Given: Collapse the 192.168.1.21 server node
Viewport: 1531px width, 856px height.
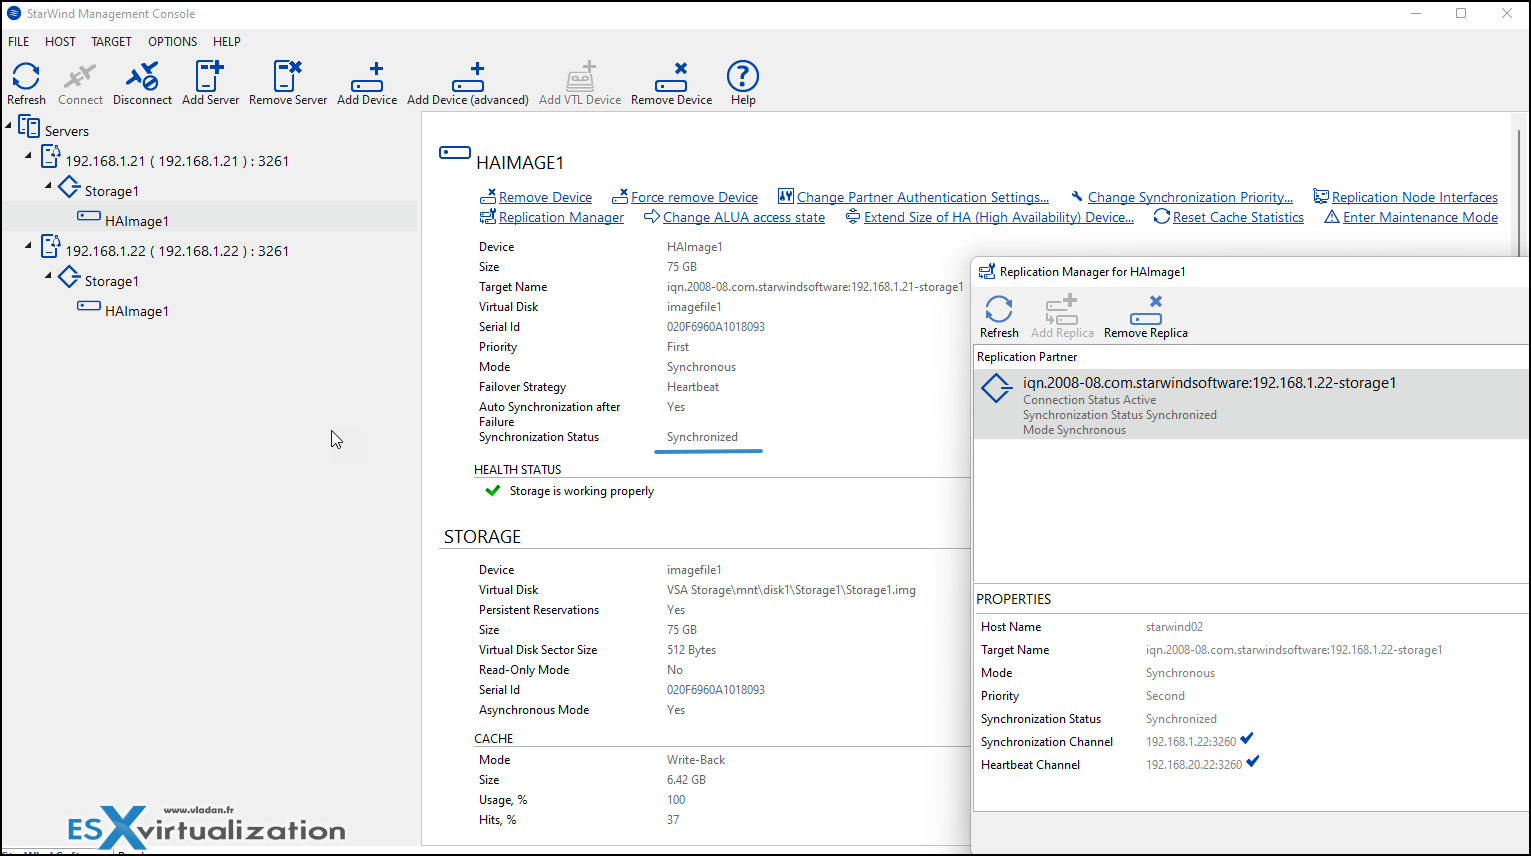Looking at the screenshot, I should (x=28, y=156).
